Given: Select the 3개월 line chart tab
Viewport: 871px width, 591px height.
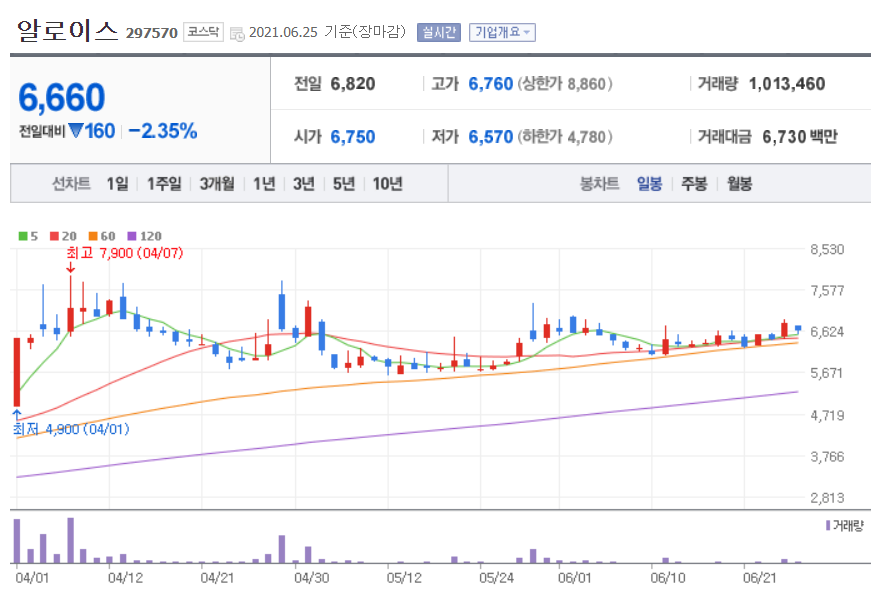Looking at the screenshot, I should pyautogui.click(x=217, y=183).
